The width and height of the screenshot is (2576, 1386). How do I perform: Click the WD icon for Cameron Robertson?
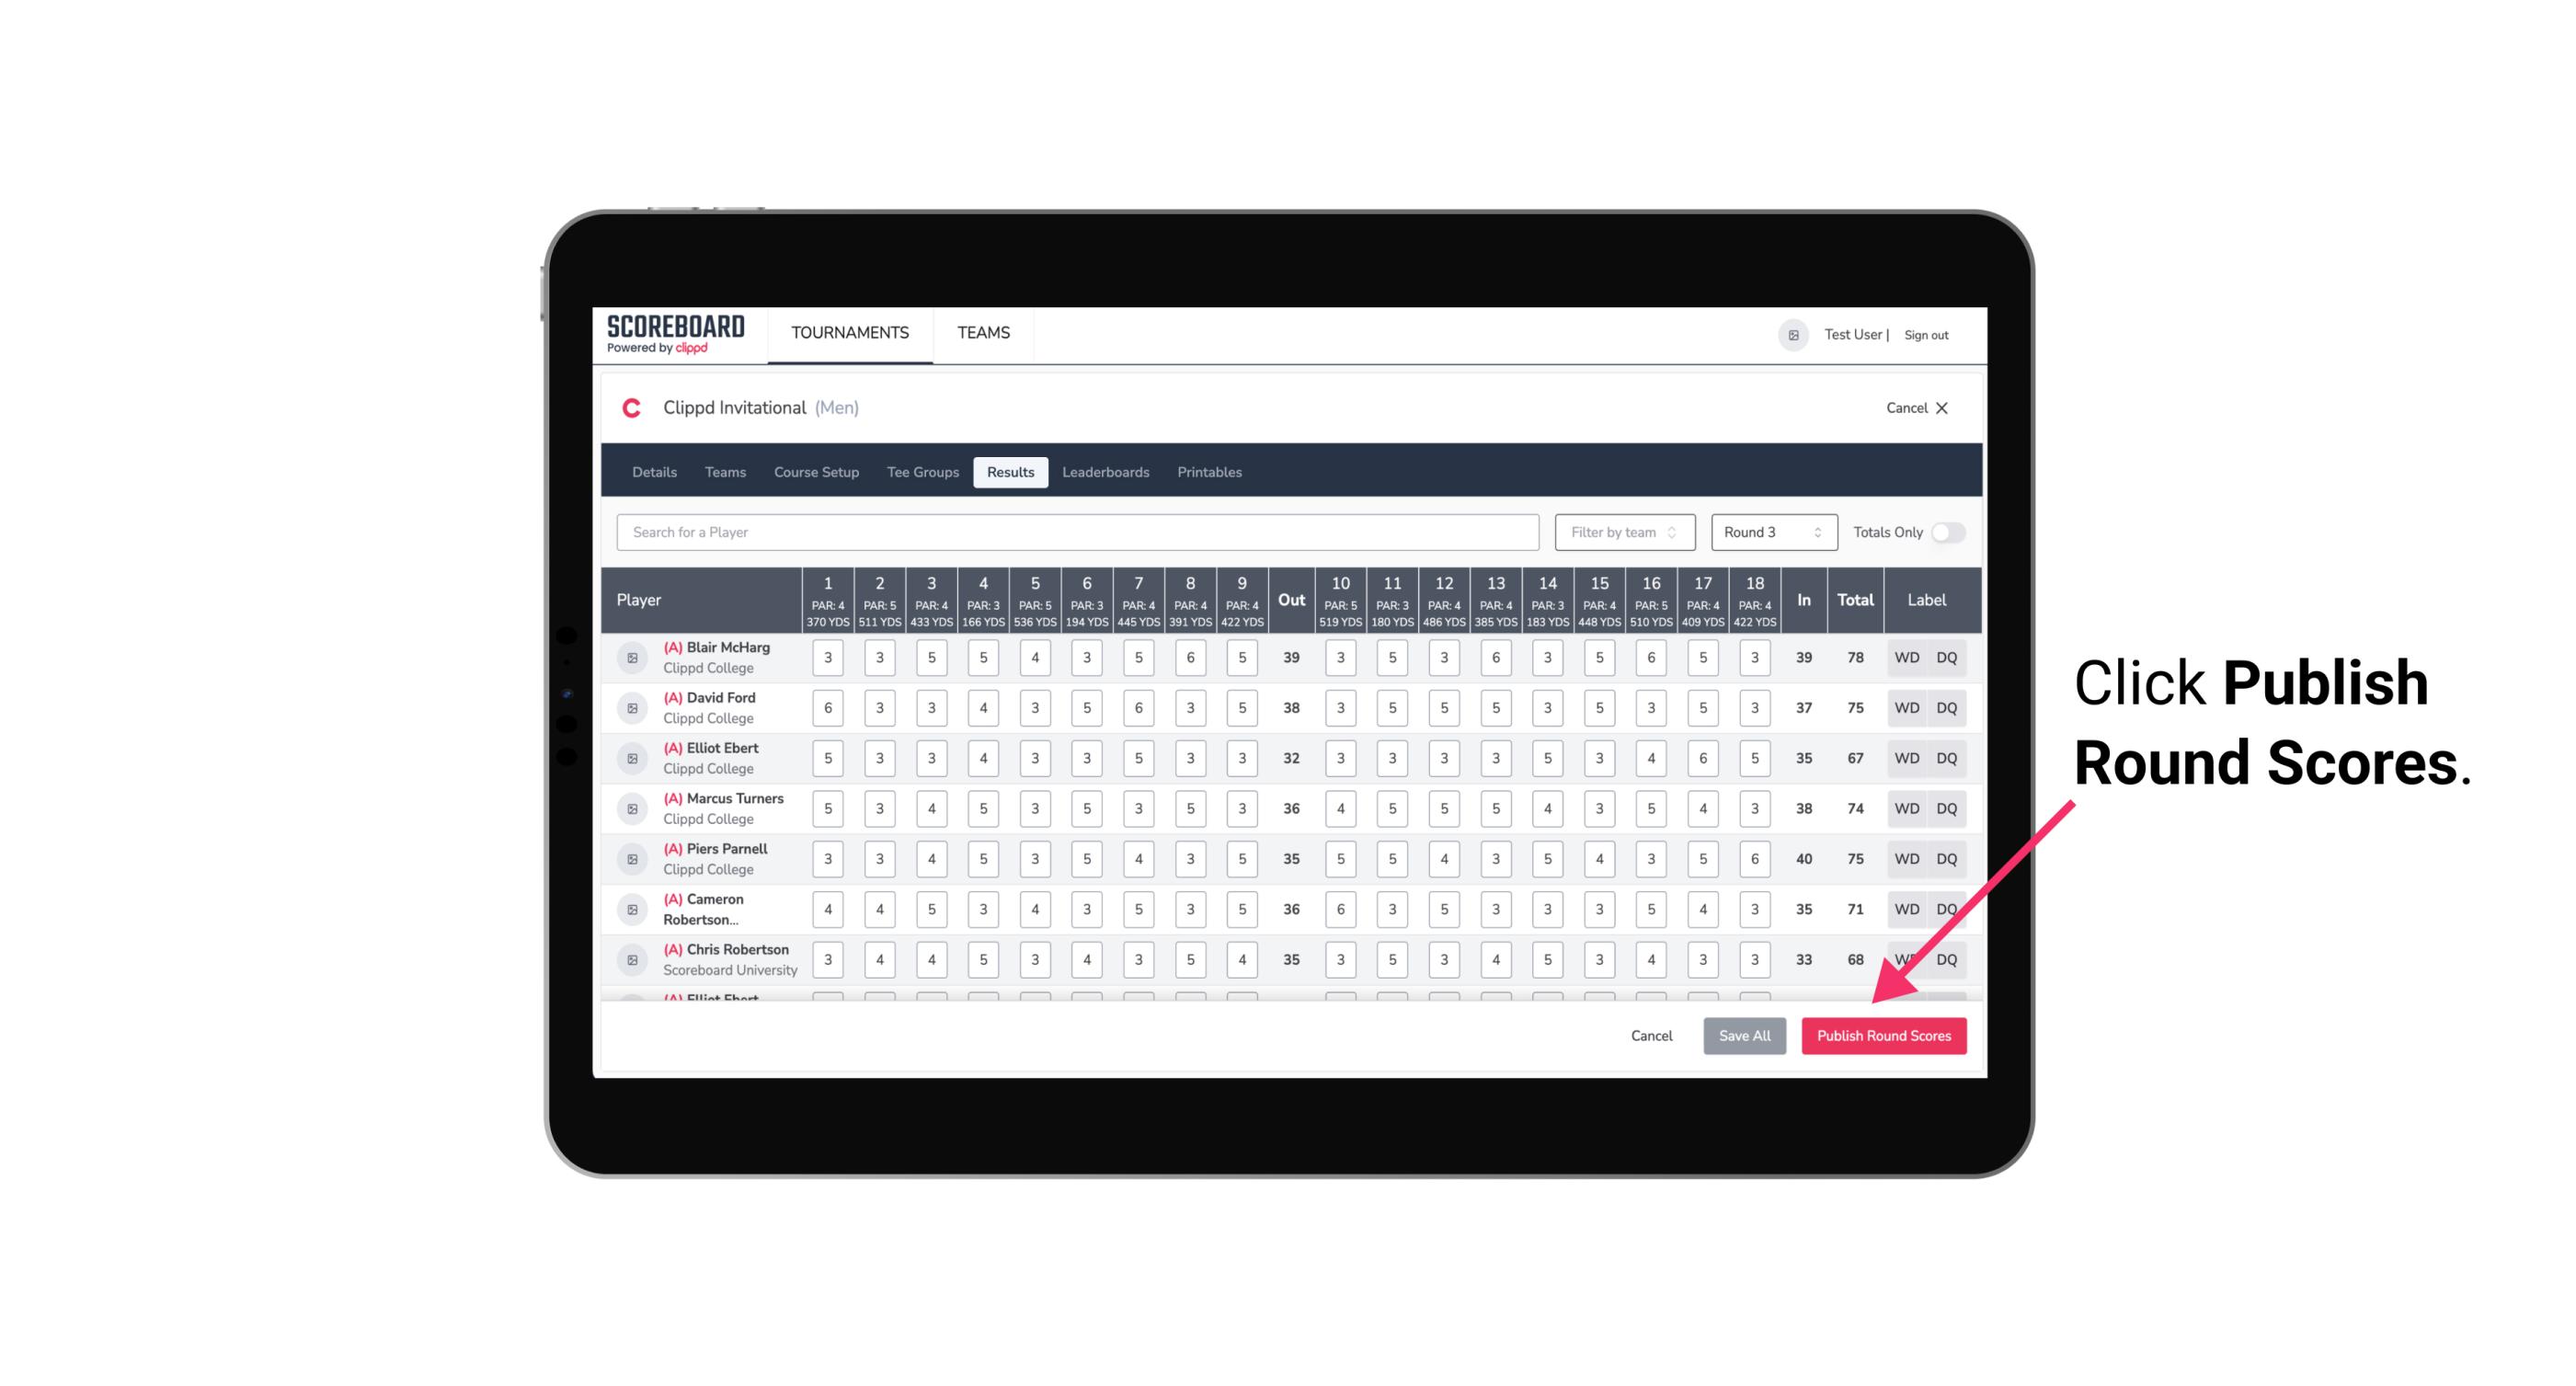point(1906,908)
